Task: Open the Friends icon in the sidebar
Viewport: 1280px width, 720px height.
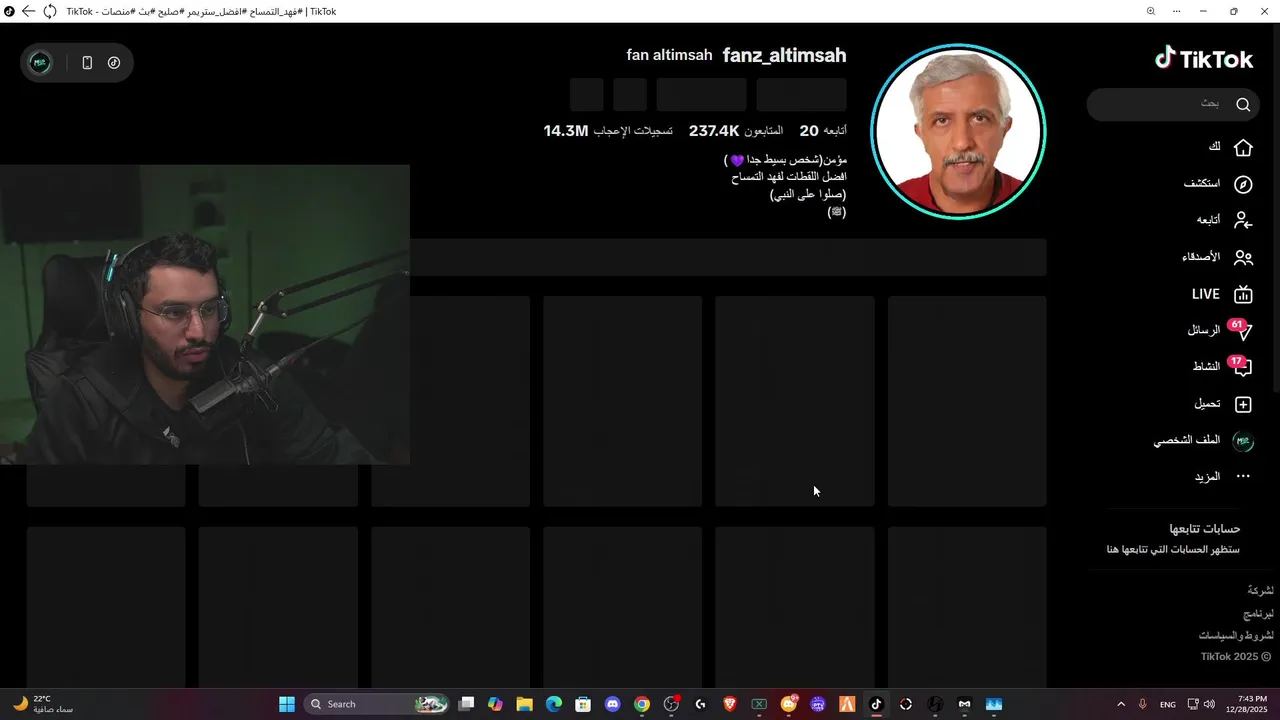Action: tap(1243, 257)
